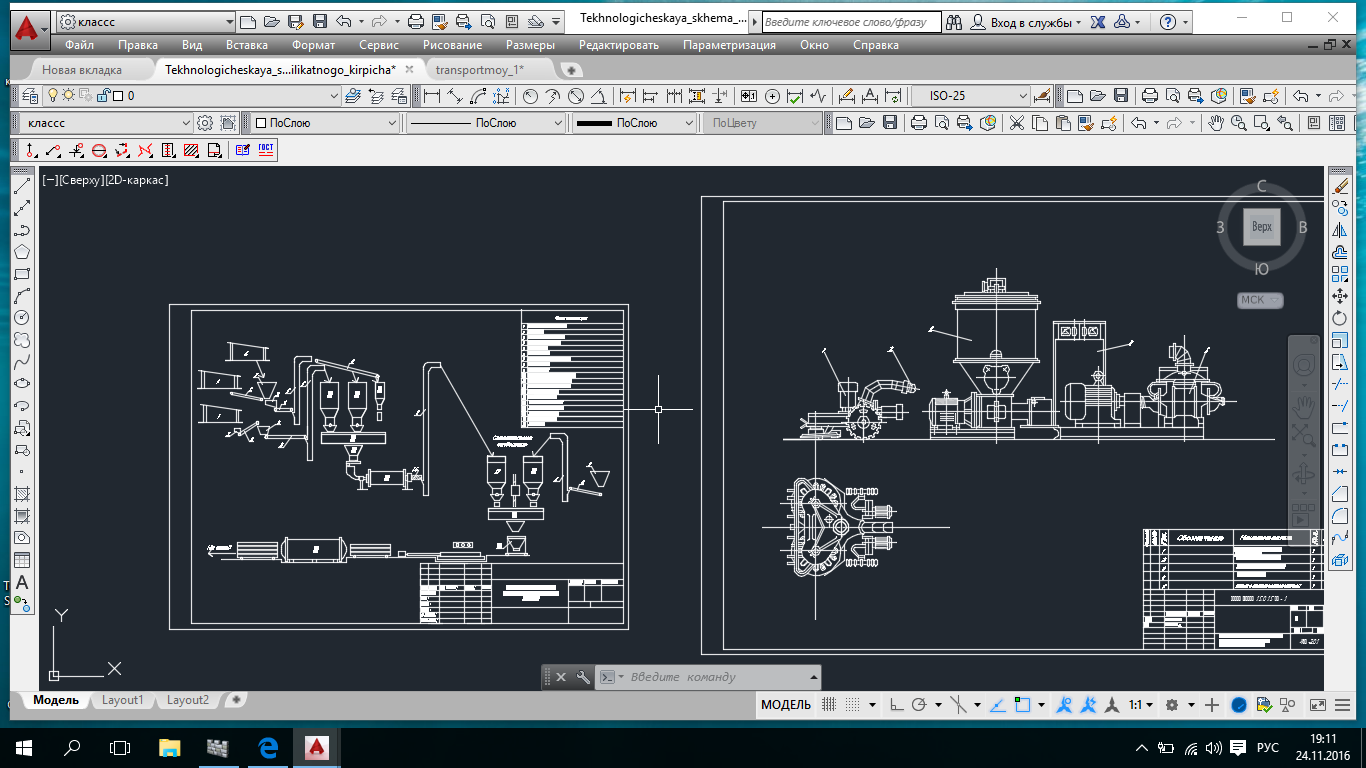
Task: Click the Linear dimension icon
Action: pos(433,96)
